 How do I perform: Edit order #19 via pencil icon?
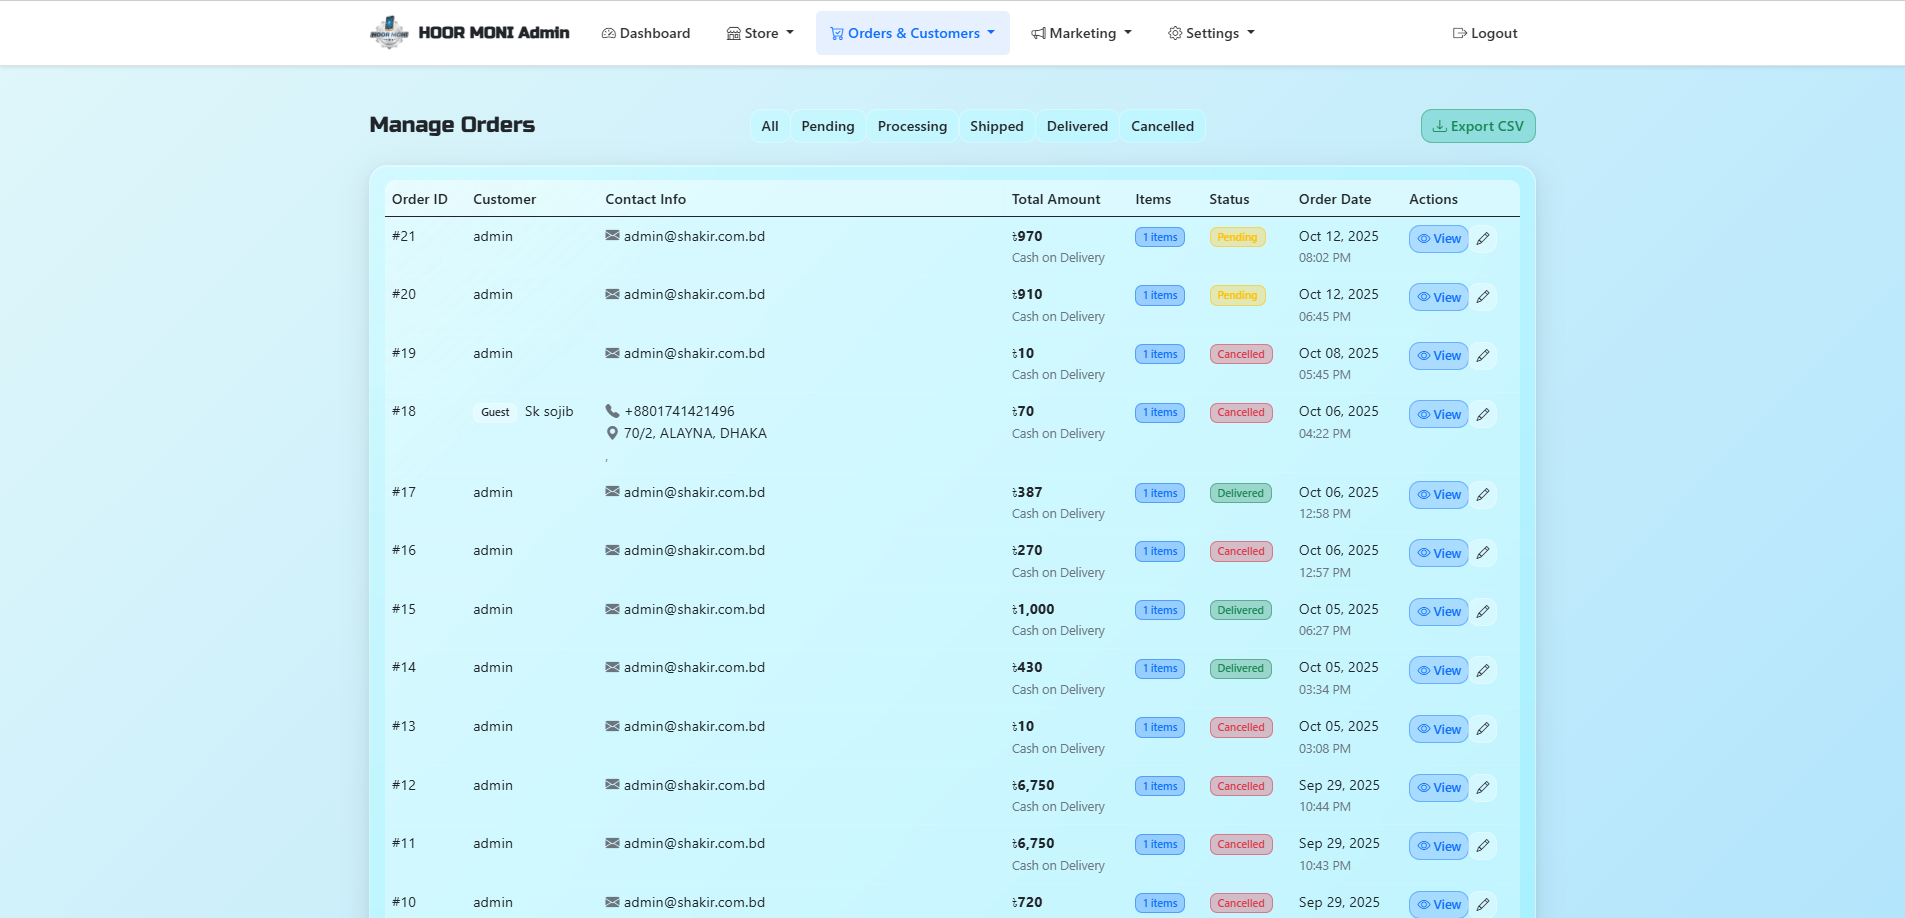coord(1483,356)
